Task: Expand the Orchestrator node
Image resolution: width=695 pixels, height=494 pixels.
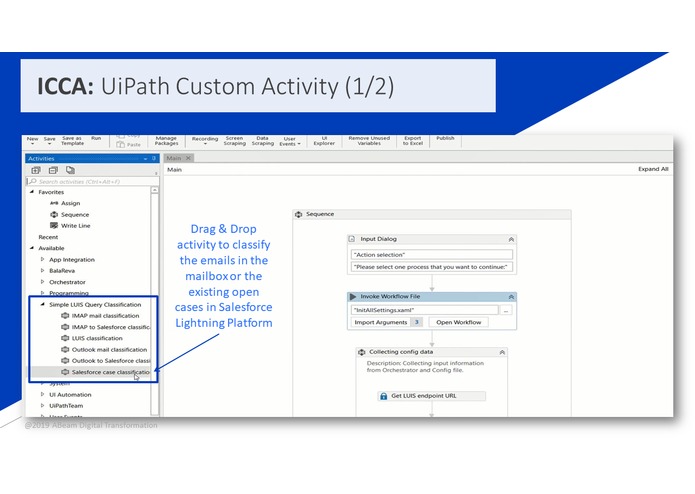Action: click(x=43, y=282)
